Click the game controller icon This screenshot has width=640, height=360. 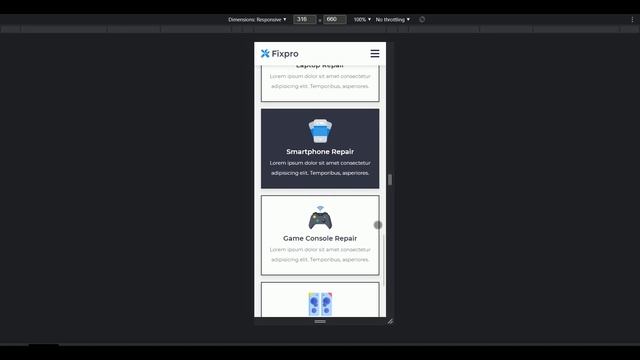320,218
